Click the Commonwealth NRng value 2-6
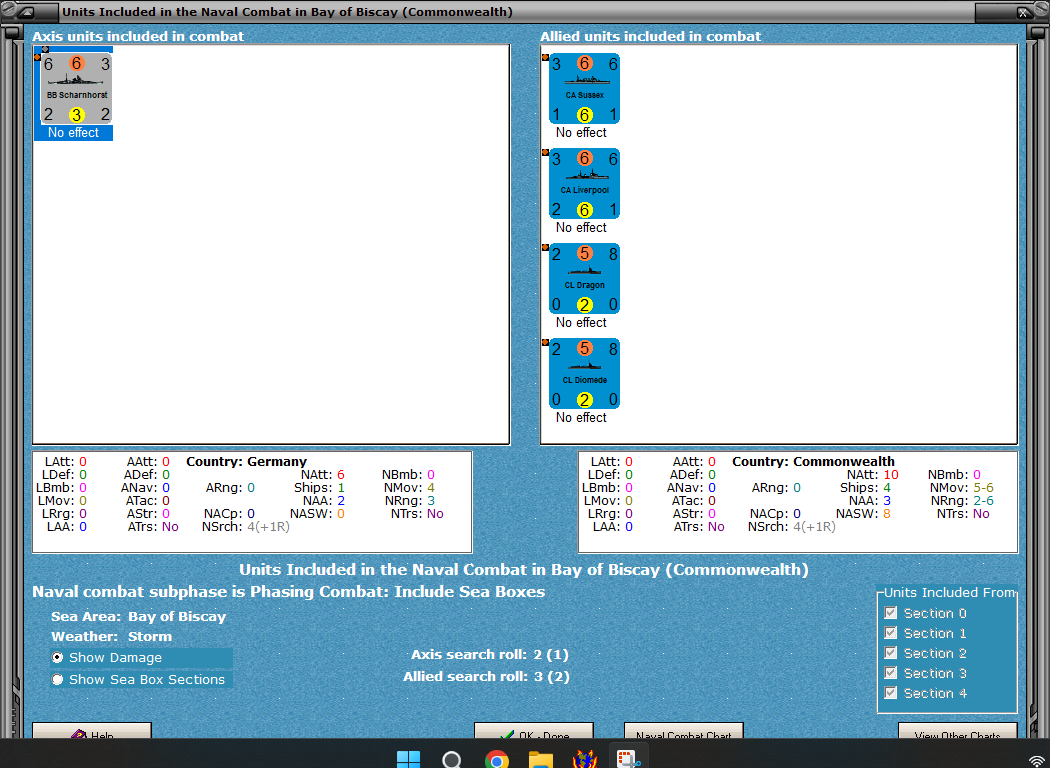Image resolution: width=1050 pixels, height=768 pixels. coord(984,501)
